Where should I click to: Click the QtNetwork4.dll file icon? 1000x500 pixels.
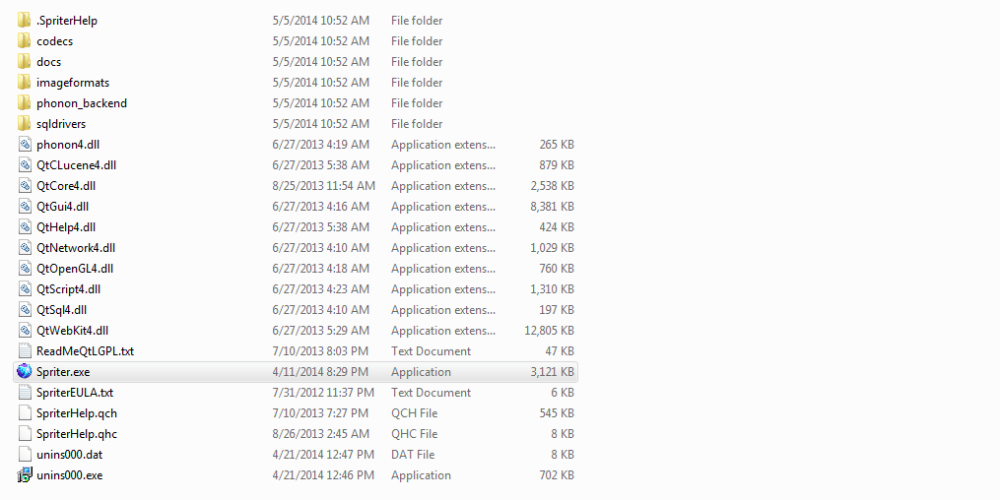point(24,247)
